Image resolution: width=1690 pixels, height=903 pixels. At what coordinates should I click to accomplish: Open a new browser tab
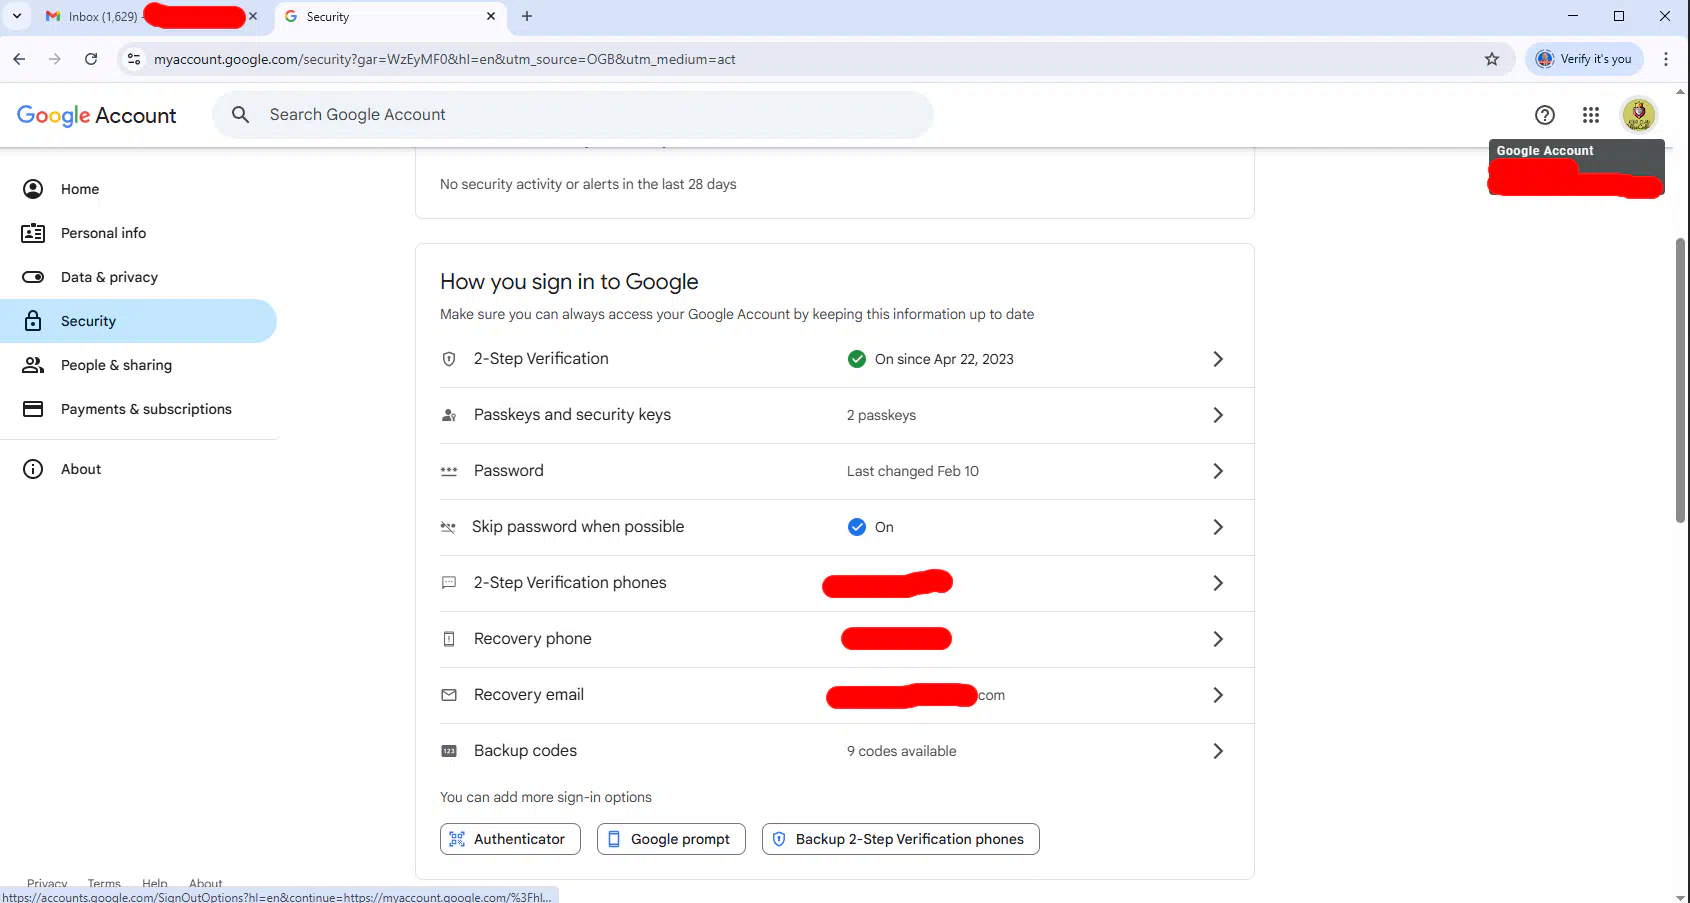point(527,16)
